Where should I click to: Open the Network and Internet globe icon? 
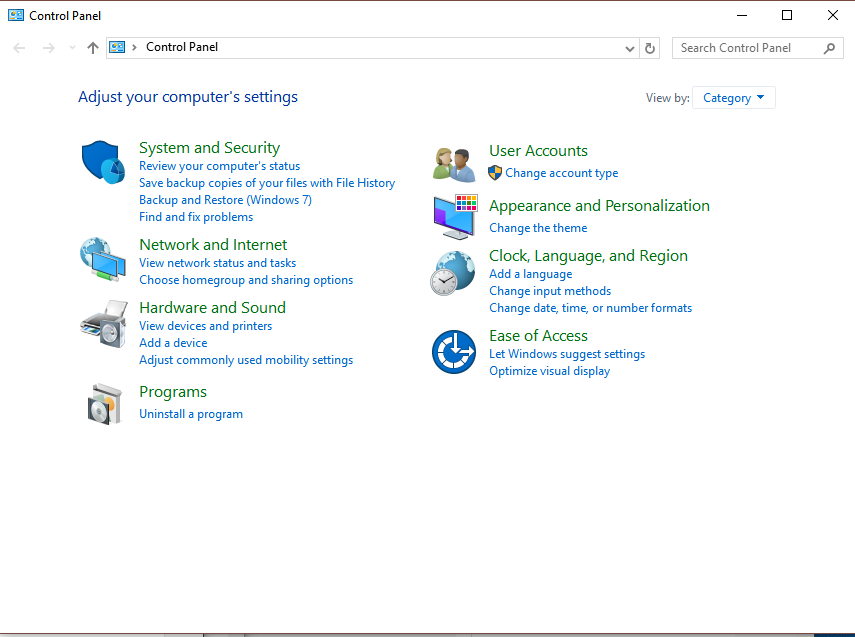pos(103,259)
